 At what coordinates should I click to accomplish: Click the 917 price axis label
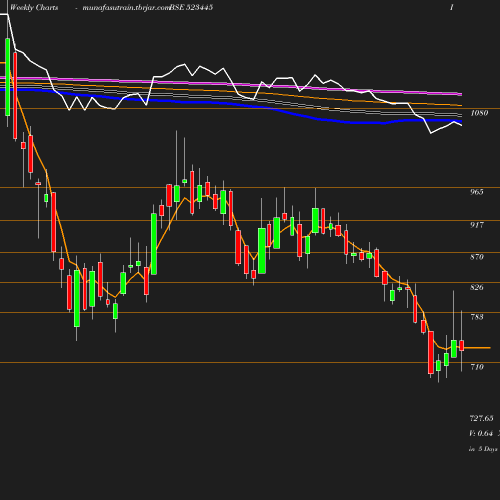point(477,225)
